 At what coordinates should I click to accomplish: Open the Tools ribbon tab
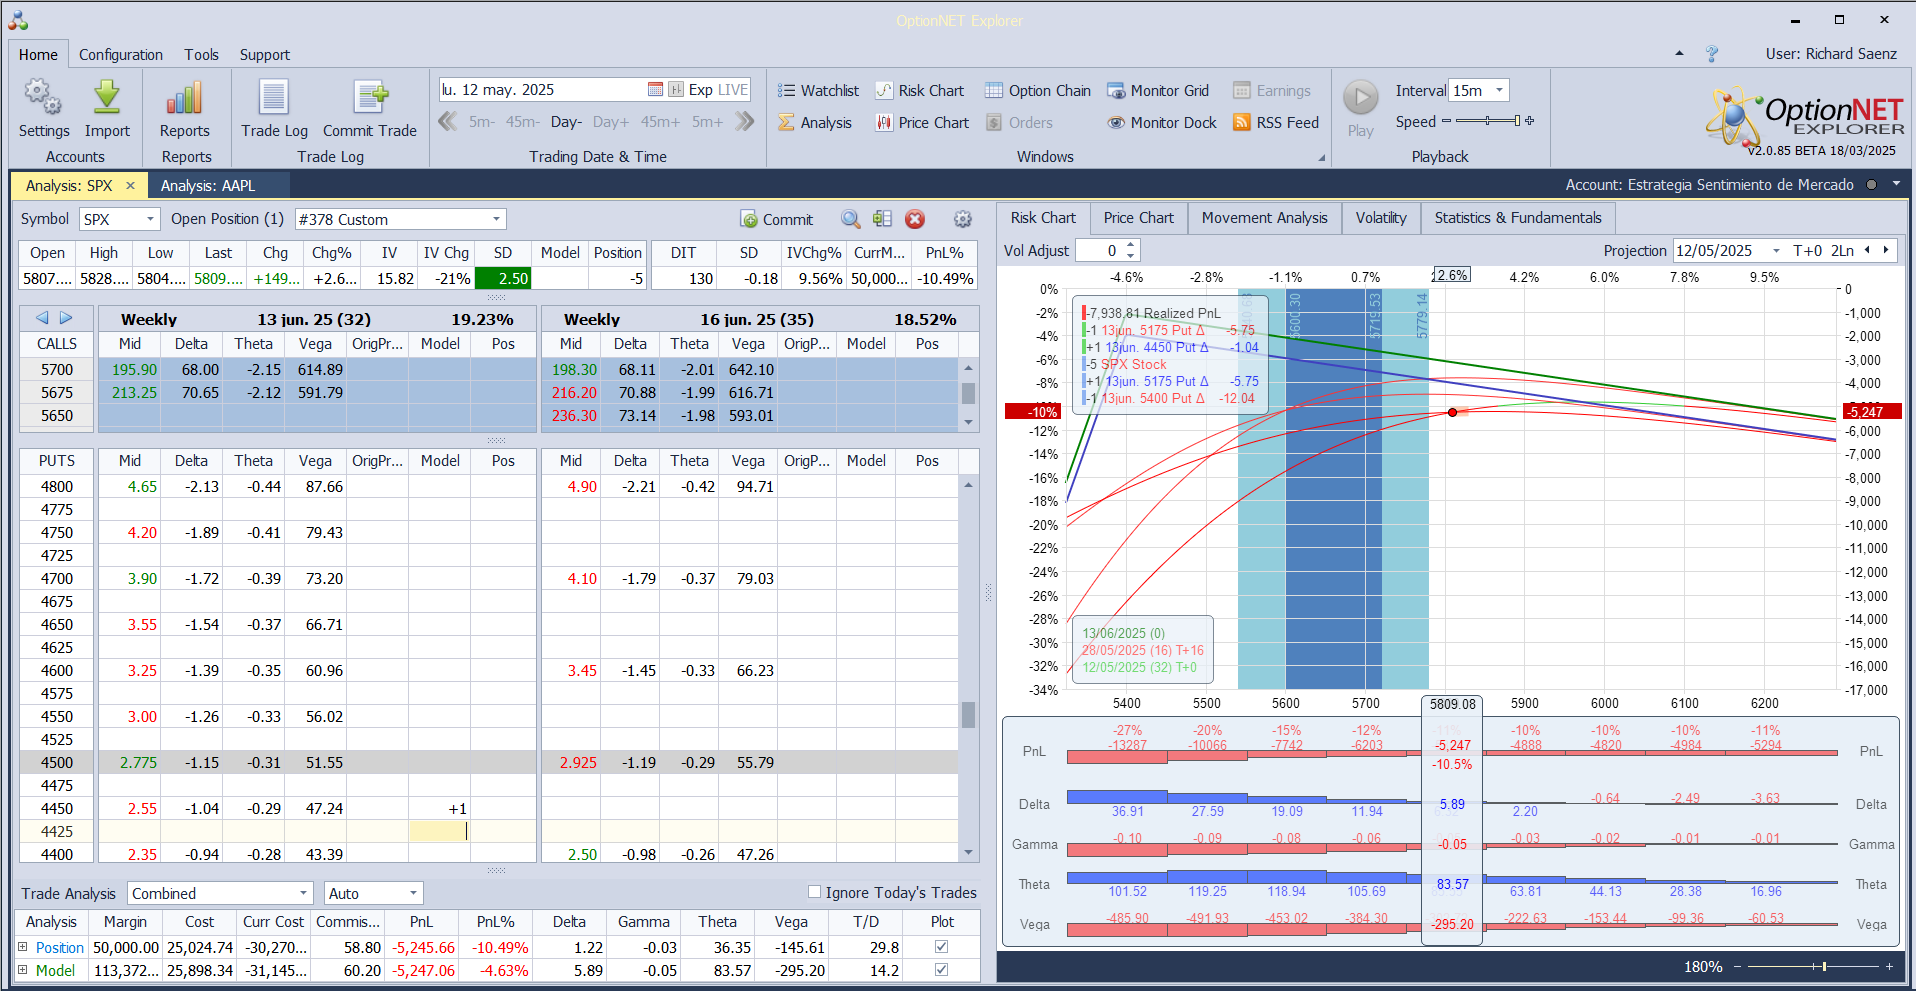point(201,55)
